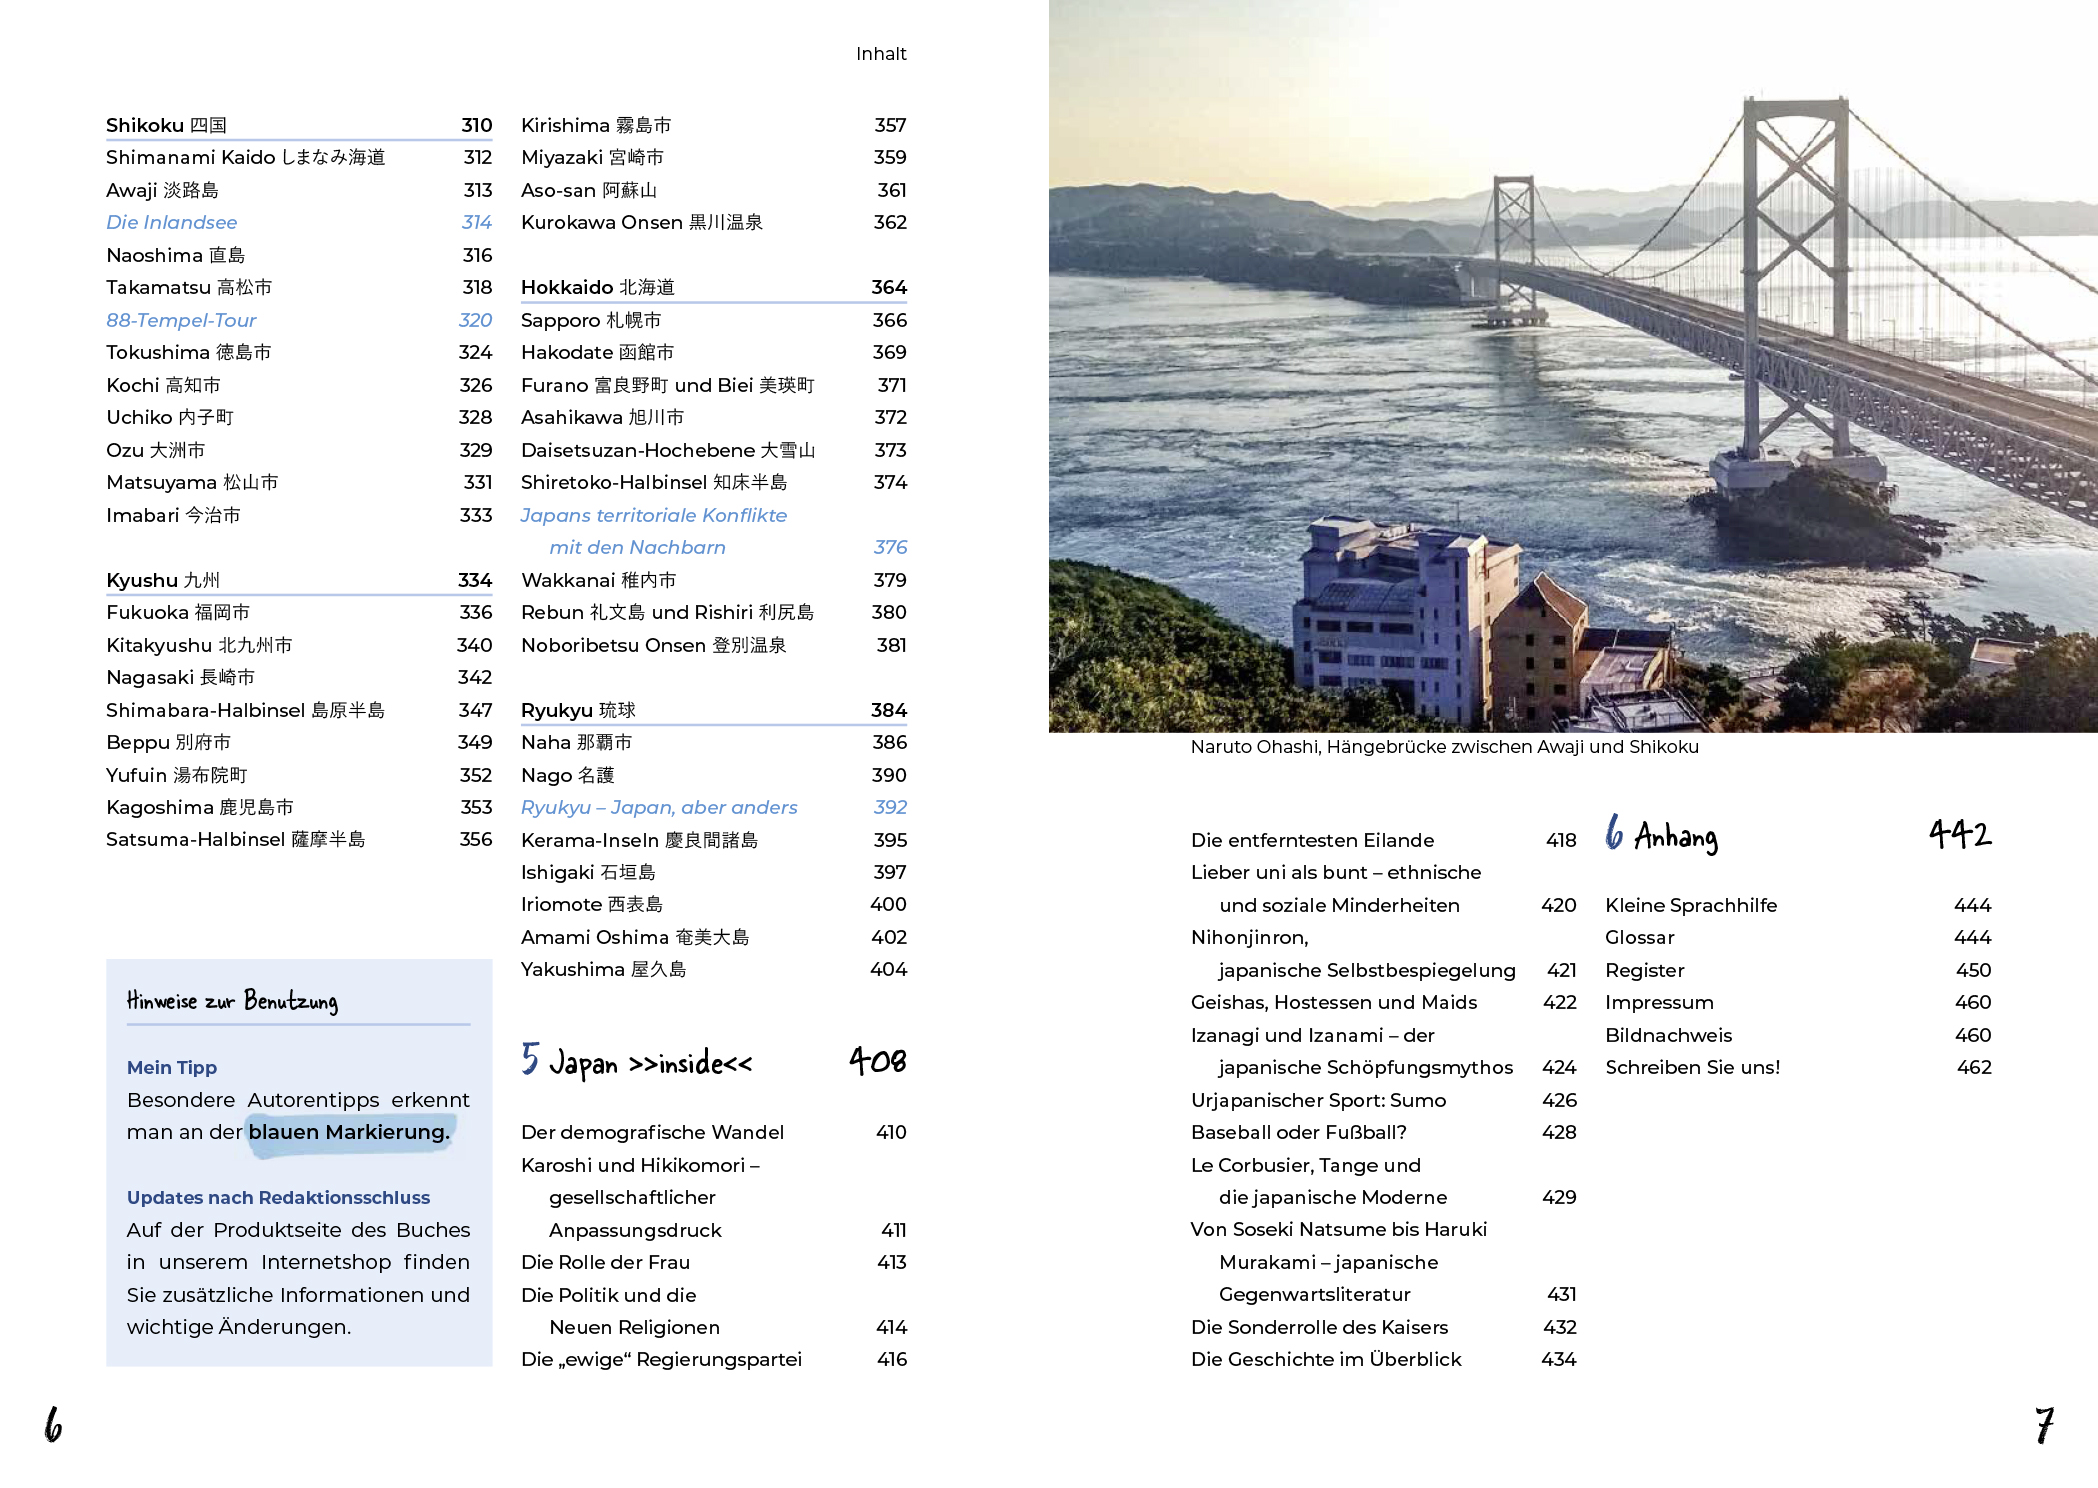The image size is (2098, 1488).
Task: Click the handwritten page number 7
Action: pos(2043,1424)
